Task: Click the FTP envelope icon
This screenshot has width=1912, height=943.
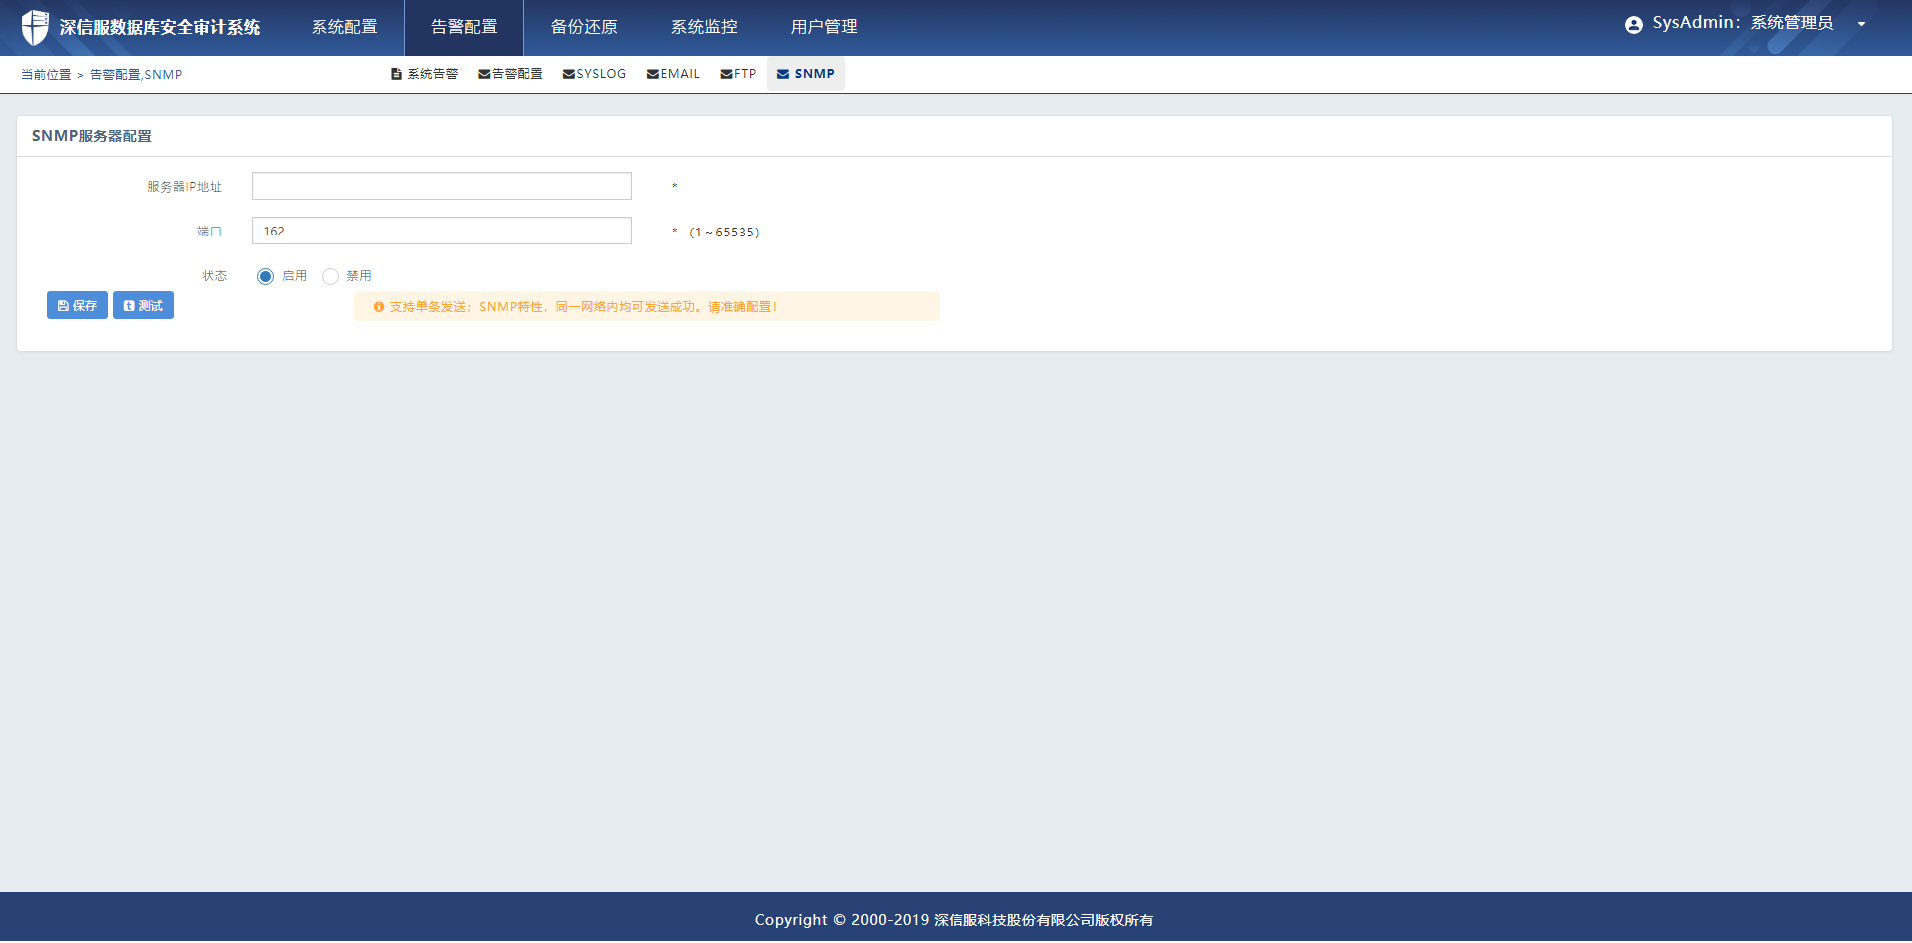Action: click(x=726, y=74)
